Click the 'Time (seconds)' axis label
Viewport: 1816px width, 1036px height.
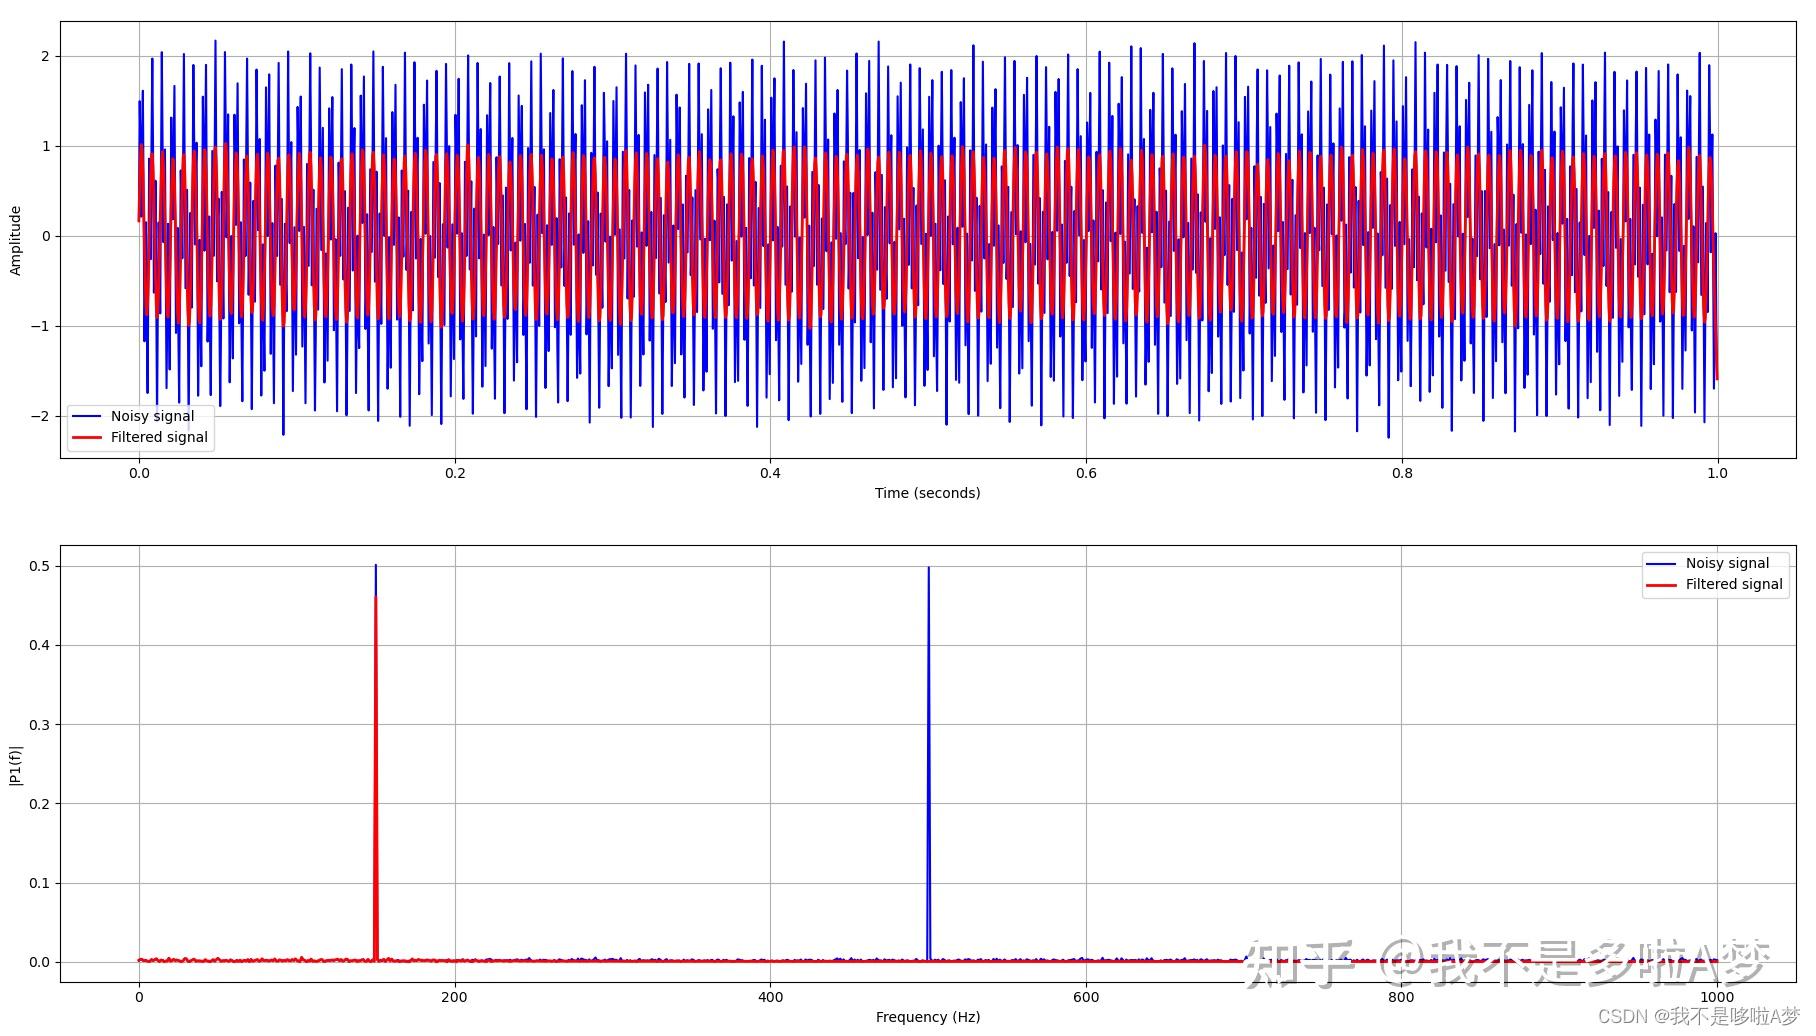click(x=927, y=493)
